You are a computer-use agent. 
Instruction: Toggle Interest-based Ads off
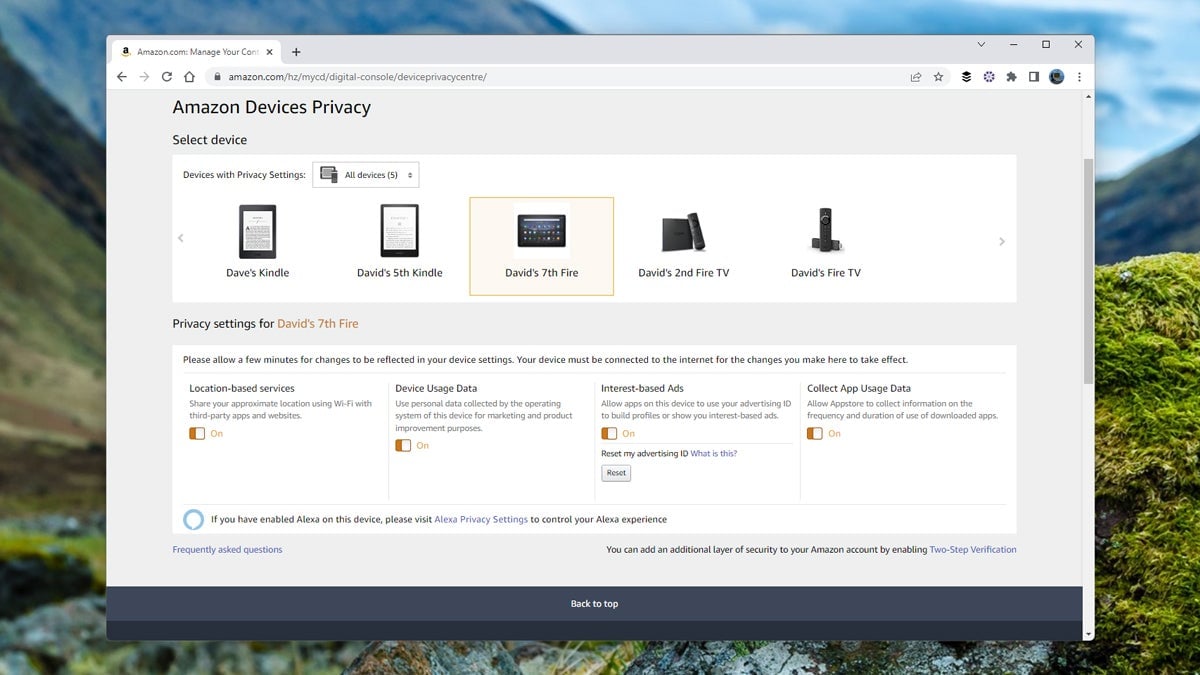[x=609, y=433]
